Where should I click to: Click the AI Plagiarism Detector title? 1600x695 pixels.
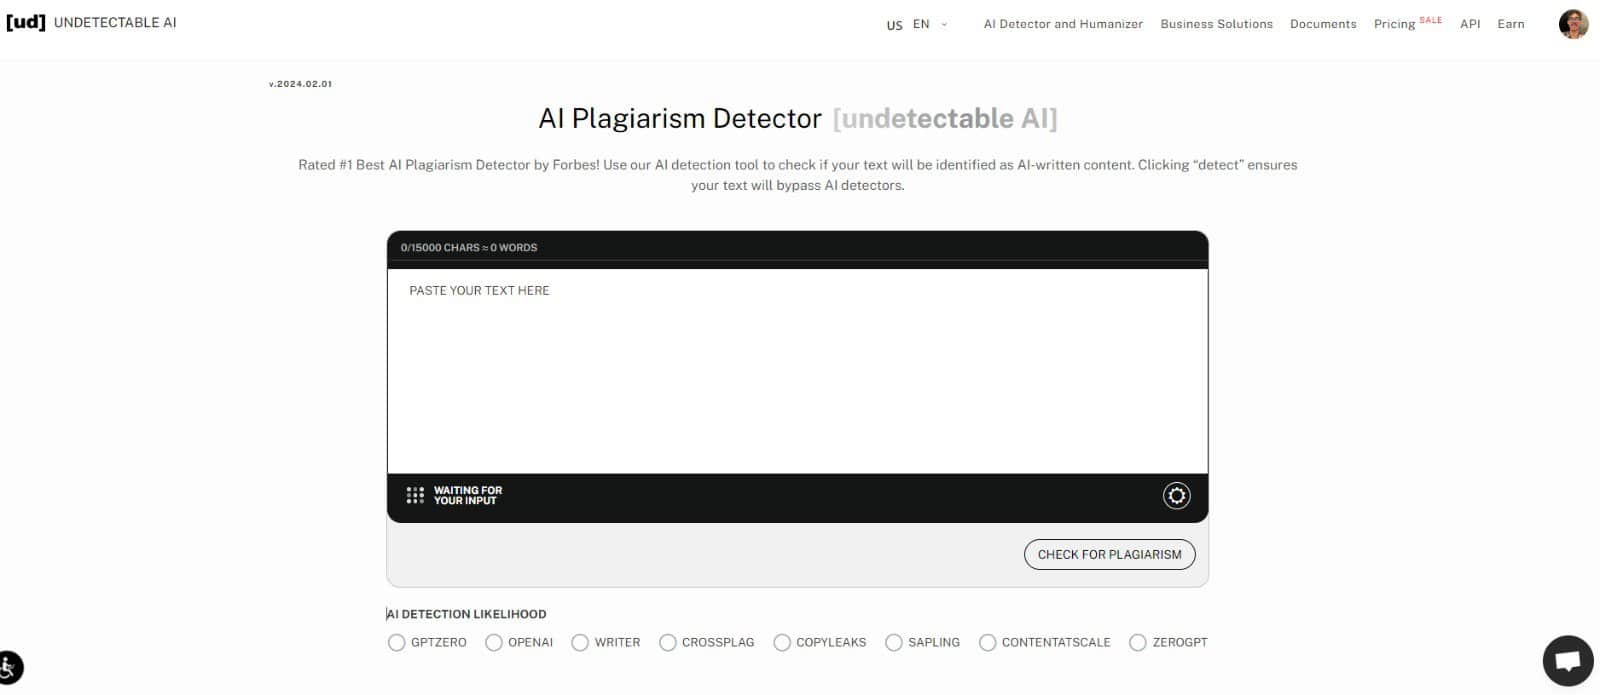click(x=680, y=118)
